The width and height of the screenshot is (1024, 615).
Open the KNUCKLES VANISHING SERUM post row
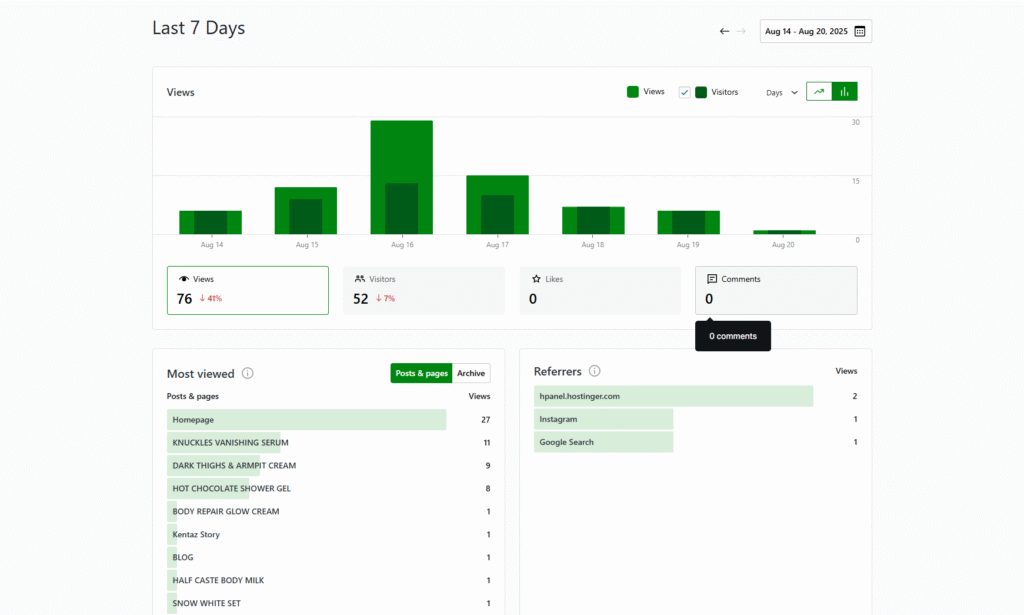(230, 442)
